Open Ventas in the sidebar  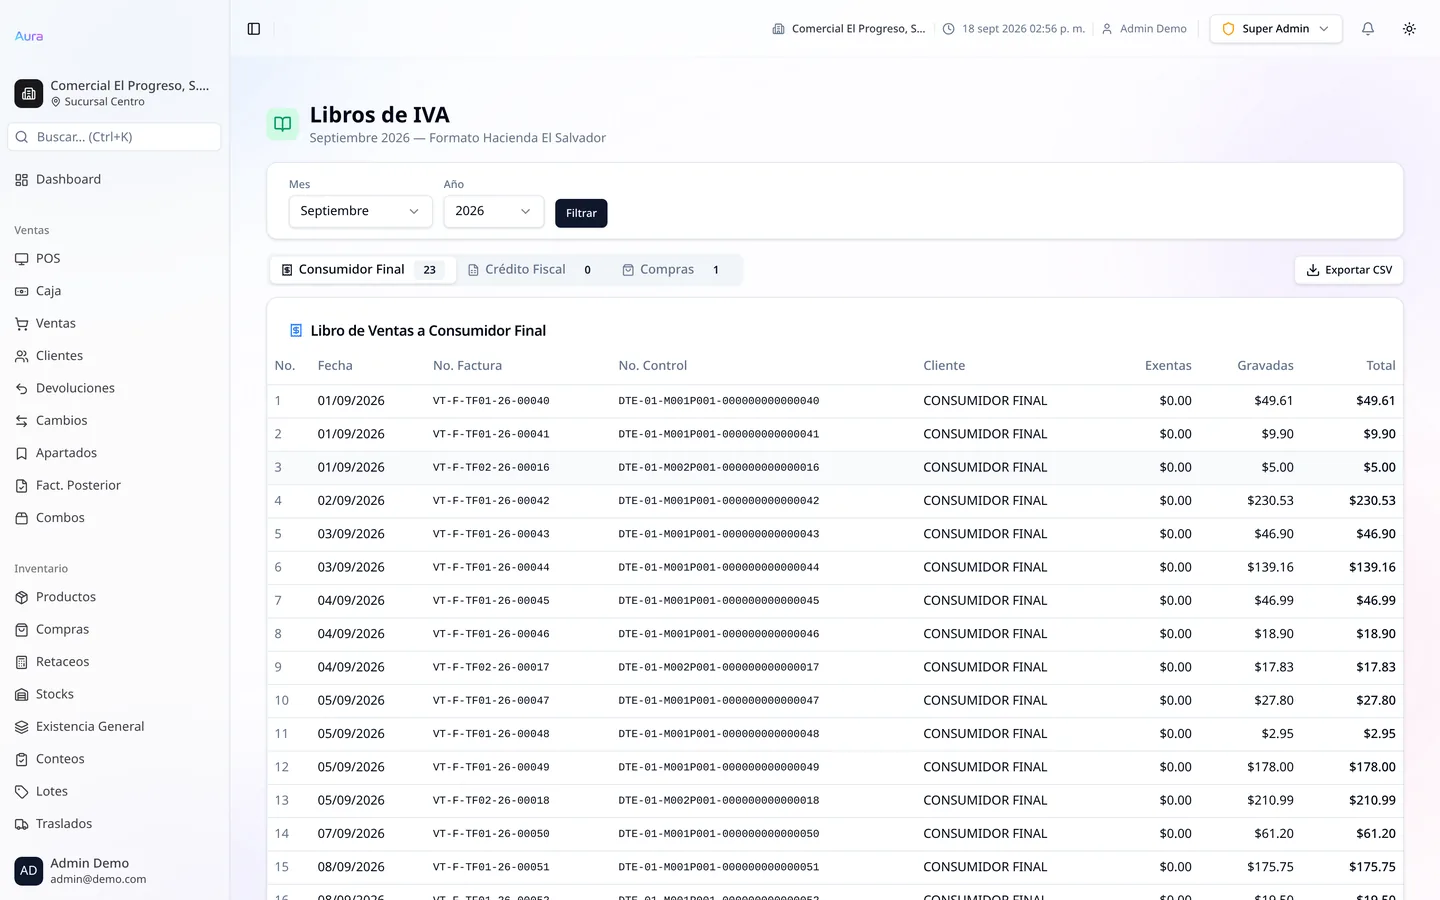(114, 324)
